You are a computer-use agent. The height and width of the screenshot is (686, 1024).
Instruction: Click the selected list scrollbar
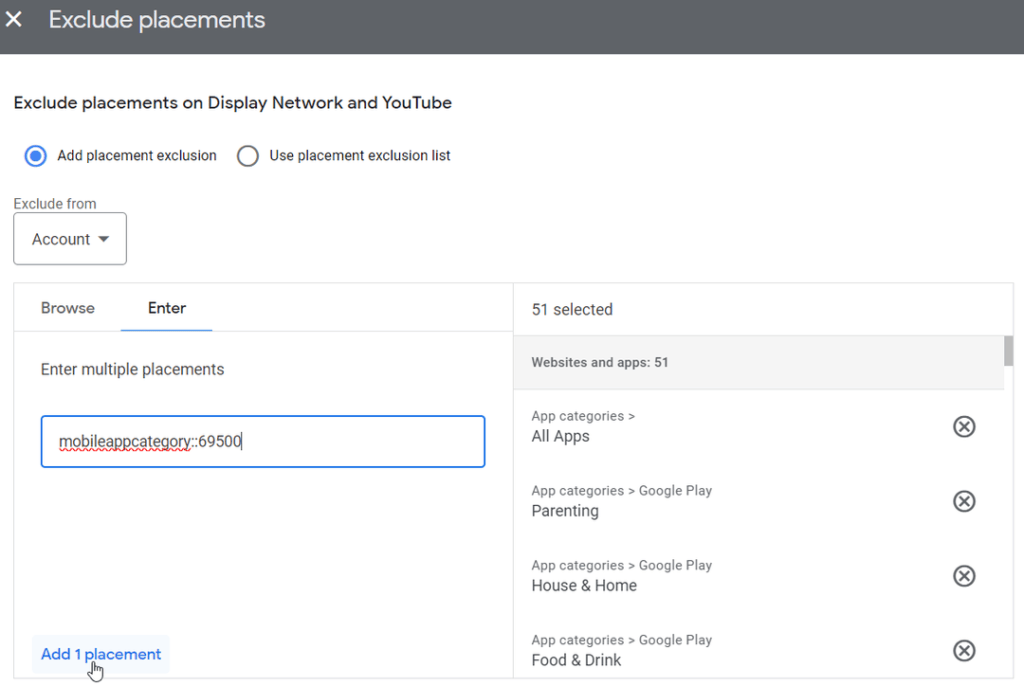click(1008, 351)
